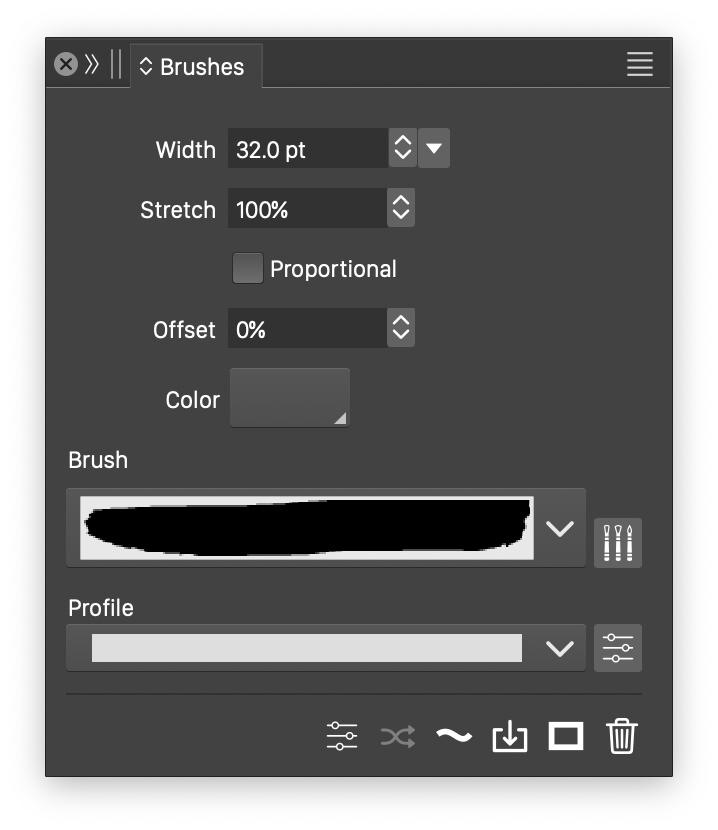Expand the Width presets dropdown arrow
This screenshot has width=718, height=830.
pyautogui.click(x=433, y=149)
